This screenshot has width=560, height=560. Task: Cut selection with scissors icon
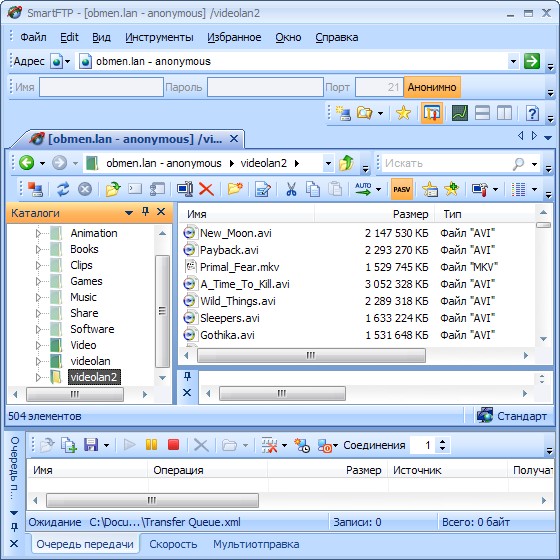coord(291,189)
